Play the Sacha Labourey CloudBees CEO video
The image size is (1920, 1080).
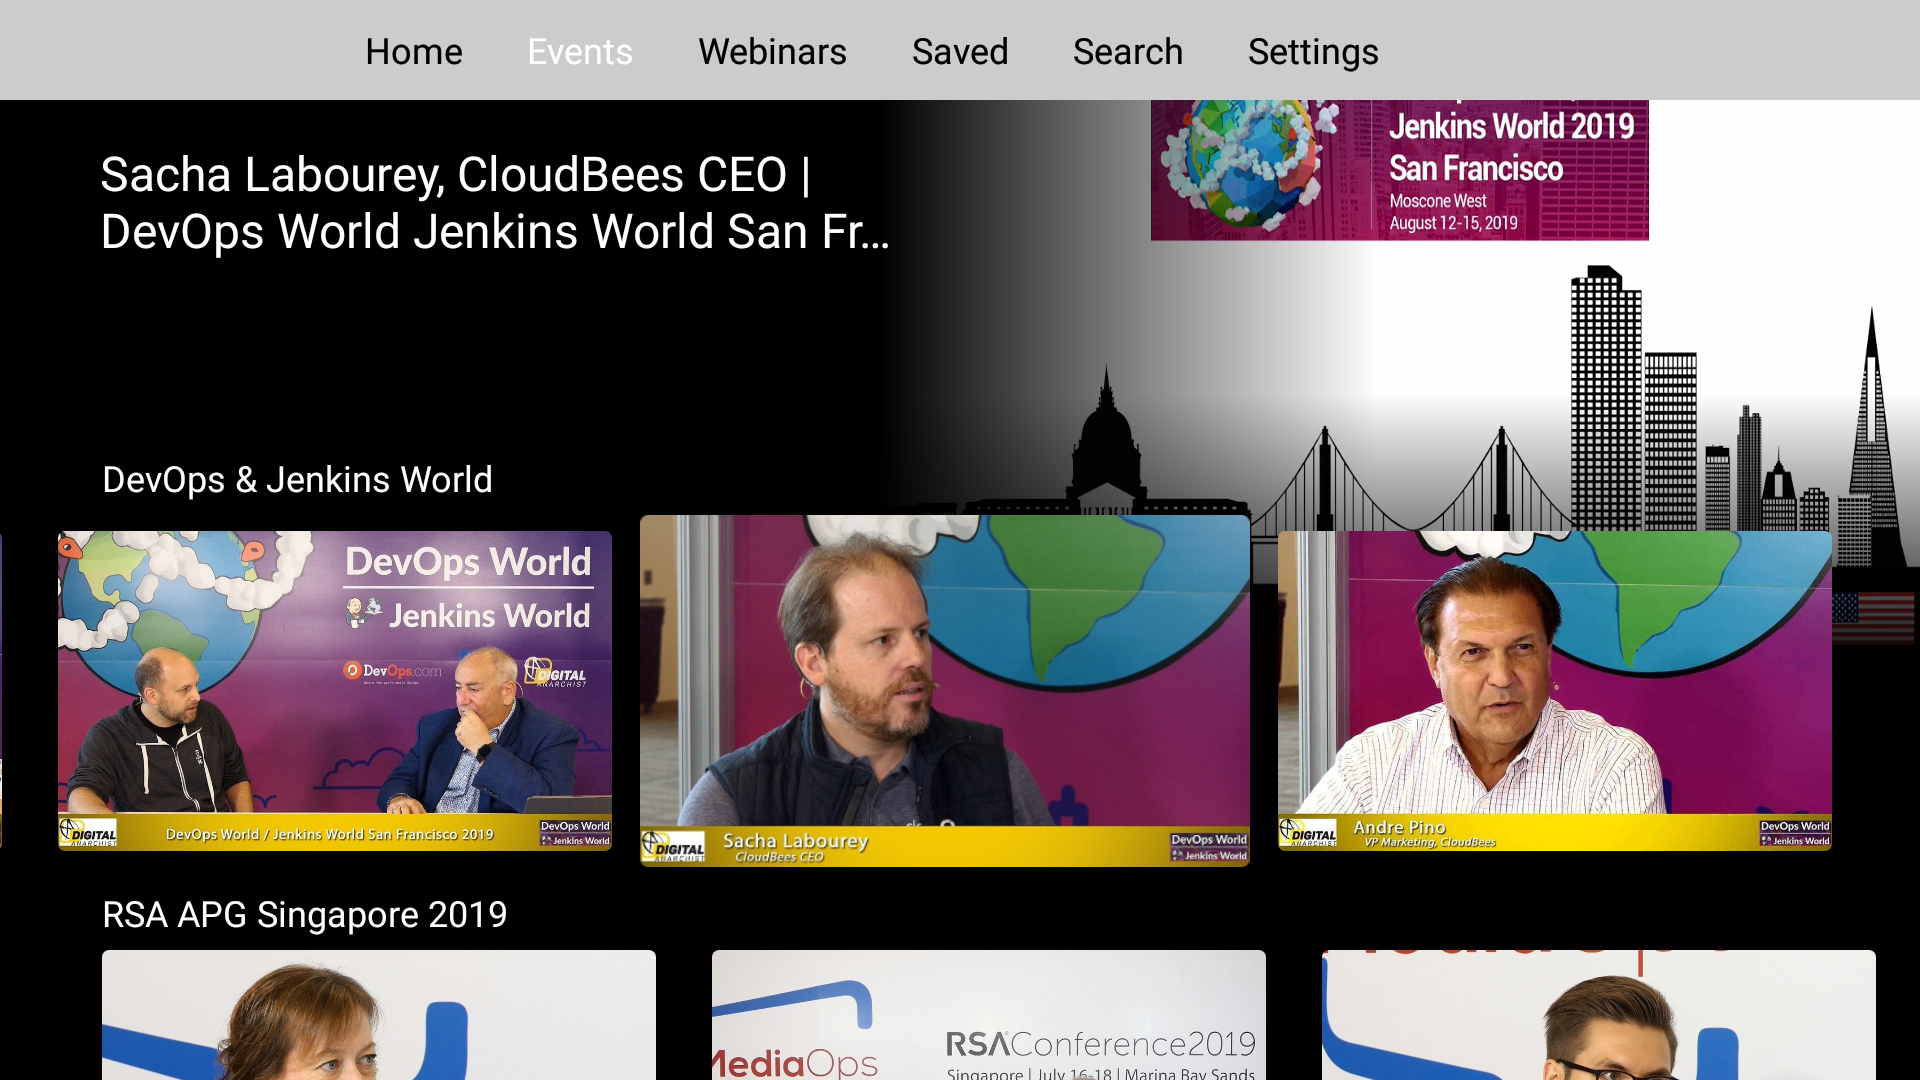point(945,690)
